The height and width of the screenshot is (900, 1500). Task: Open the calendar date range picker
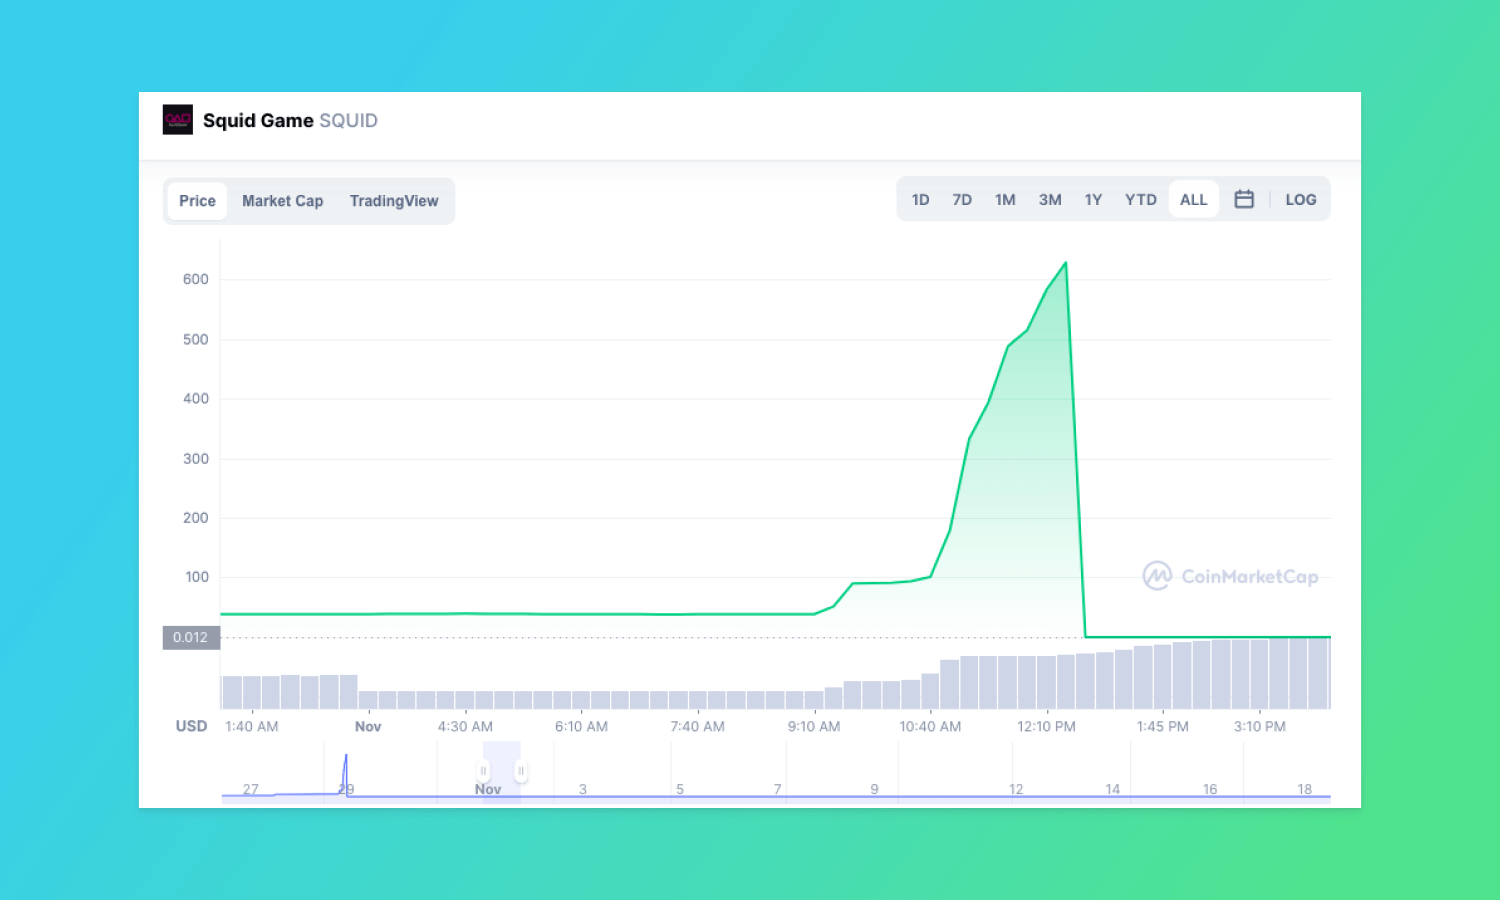coord(1244,199)
